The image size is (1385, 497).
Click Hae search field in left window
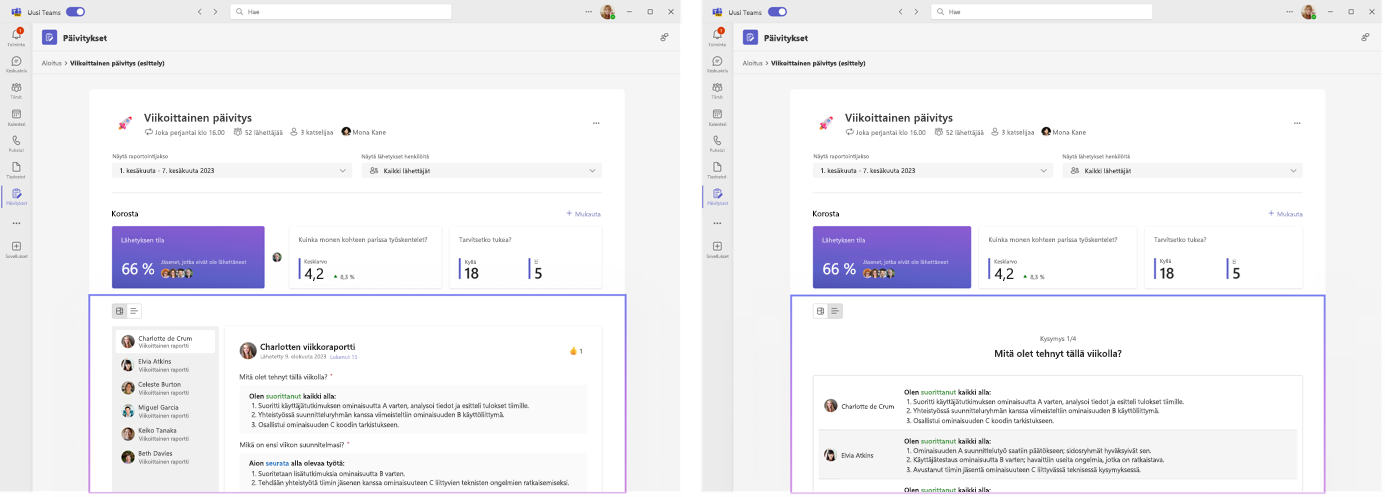click(x=340, y=12)
